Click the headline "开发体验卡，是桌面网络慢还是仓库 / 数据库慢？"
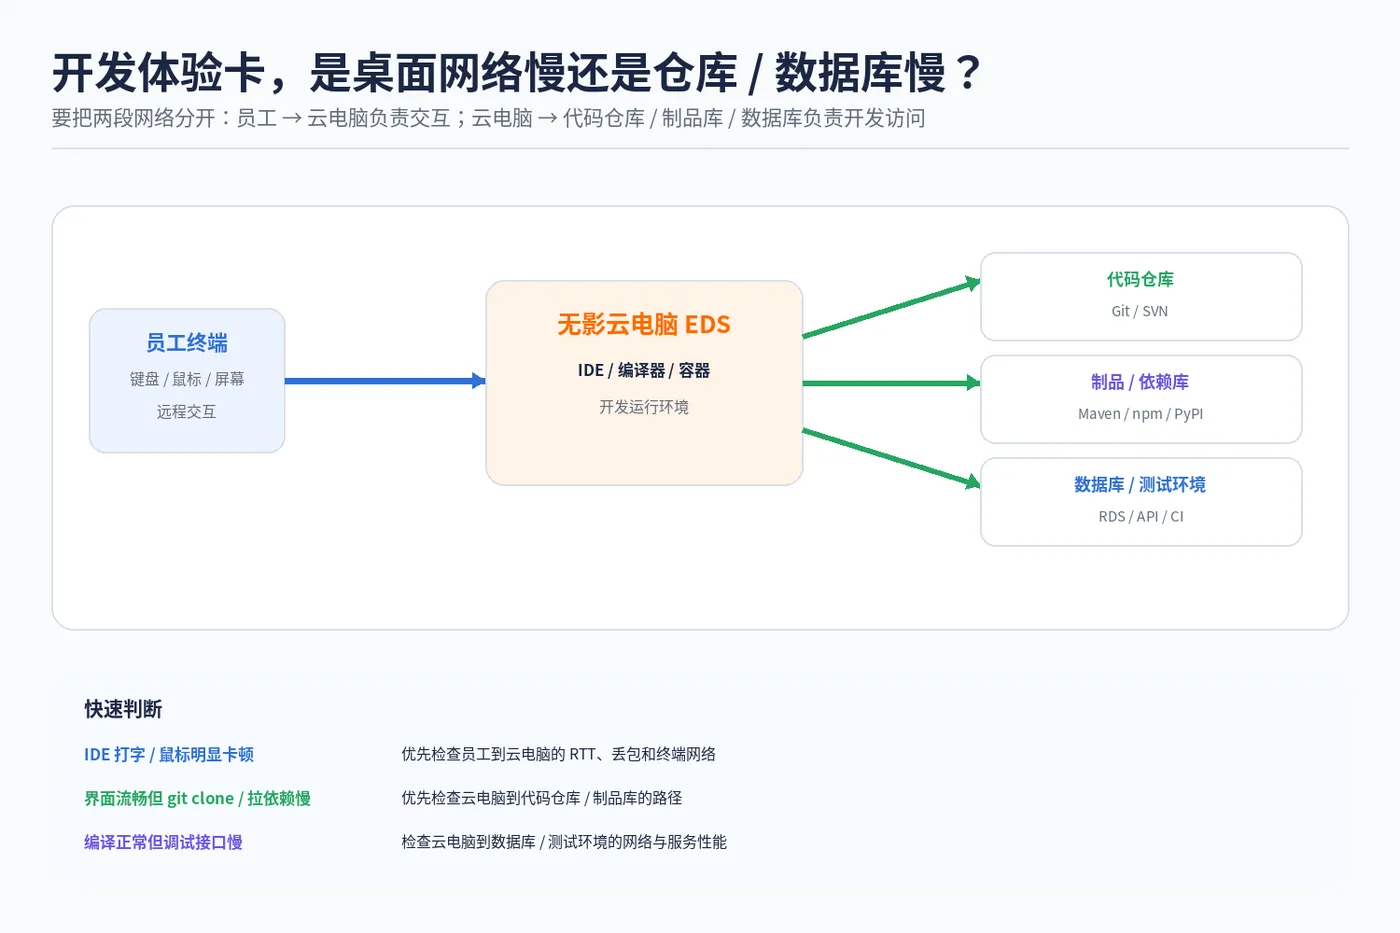 pos(518,73)
